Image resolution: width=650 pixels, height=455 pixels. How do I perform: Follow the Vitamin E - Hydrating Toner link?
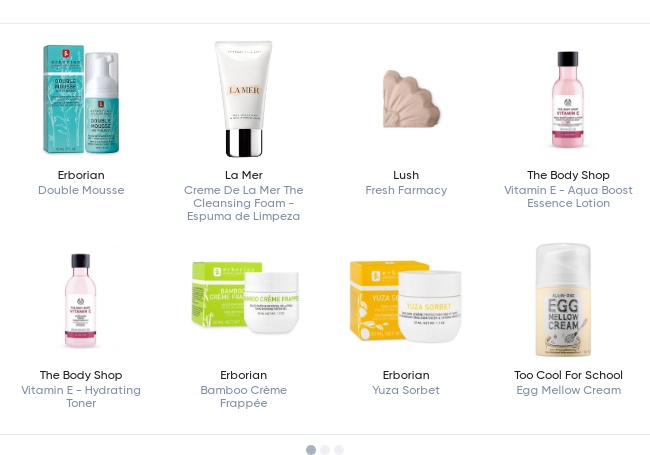81,397
